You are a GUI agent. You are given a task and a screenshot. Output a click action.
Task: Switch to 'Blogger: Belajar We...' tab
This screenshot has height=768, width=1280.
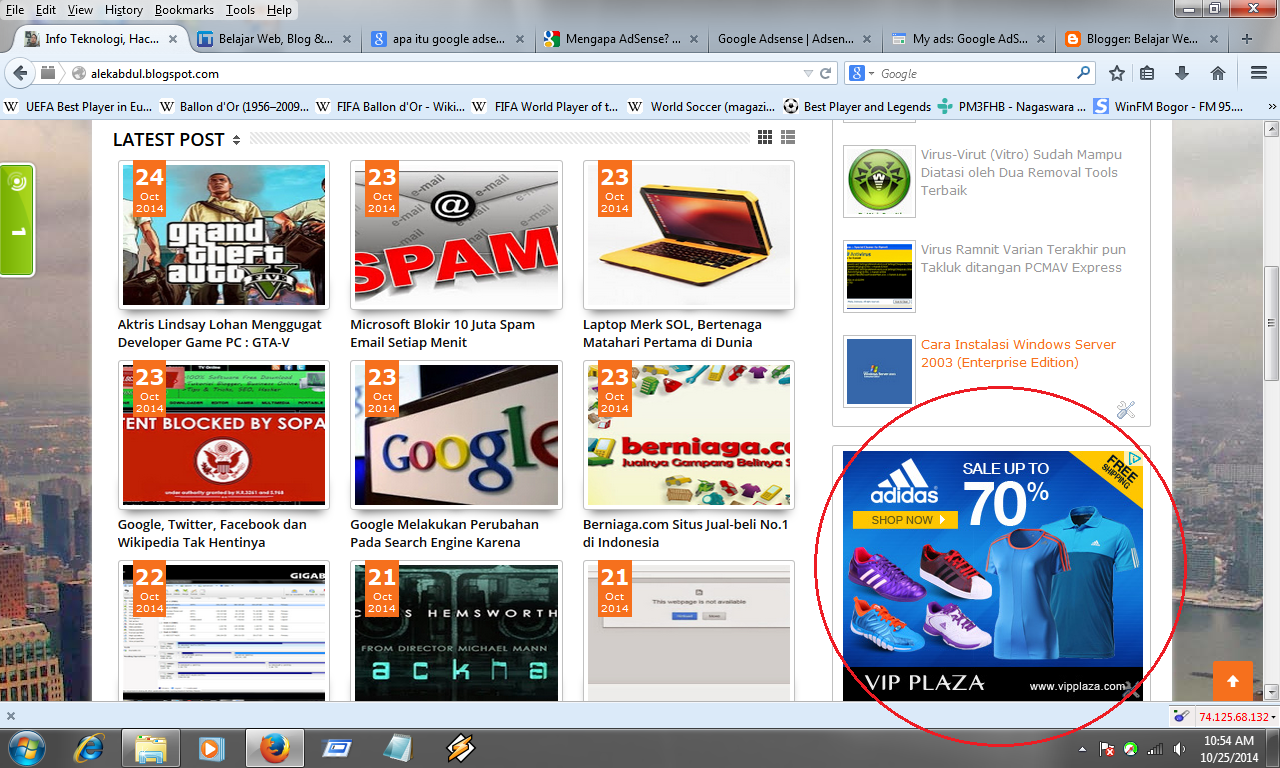click(x=1141, y=39)
